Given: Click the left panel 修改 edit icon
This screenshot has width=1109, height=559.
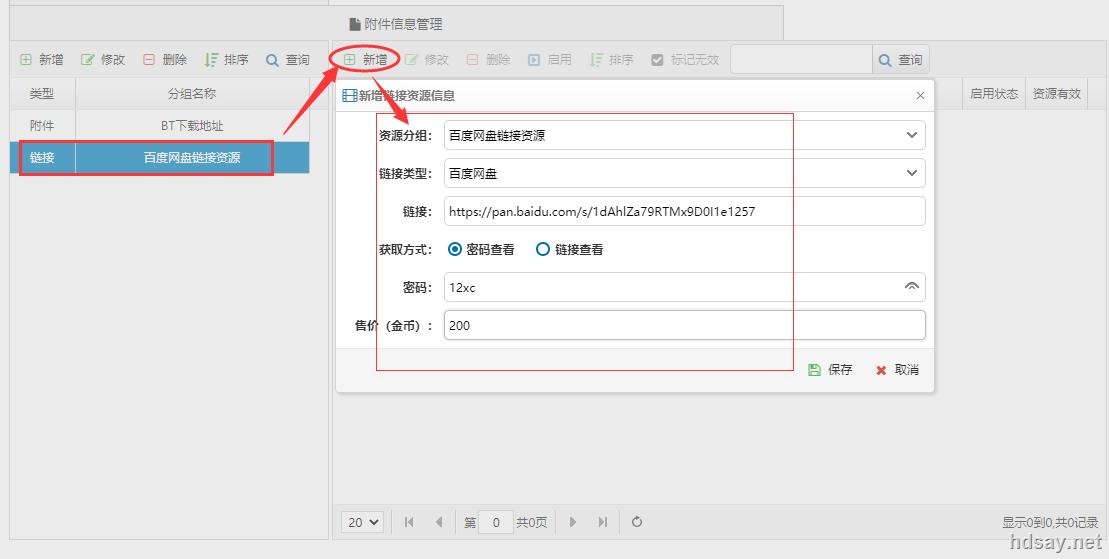Looking at the screenshot, I should pyautogui.click(x=88, y=60).
